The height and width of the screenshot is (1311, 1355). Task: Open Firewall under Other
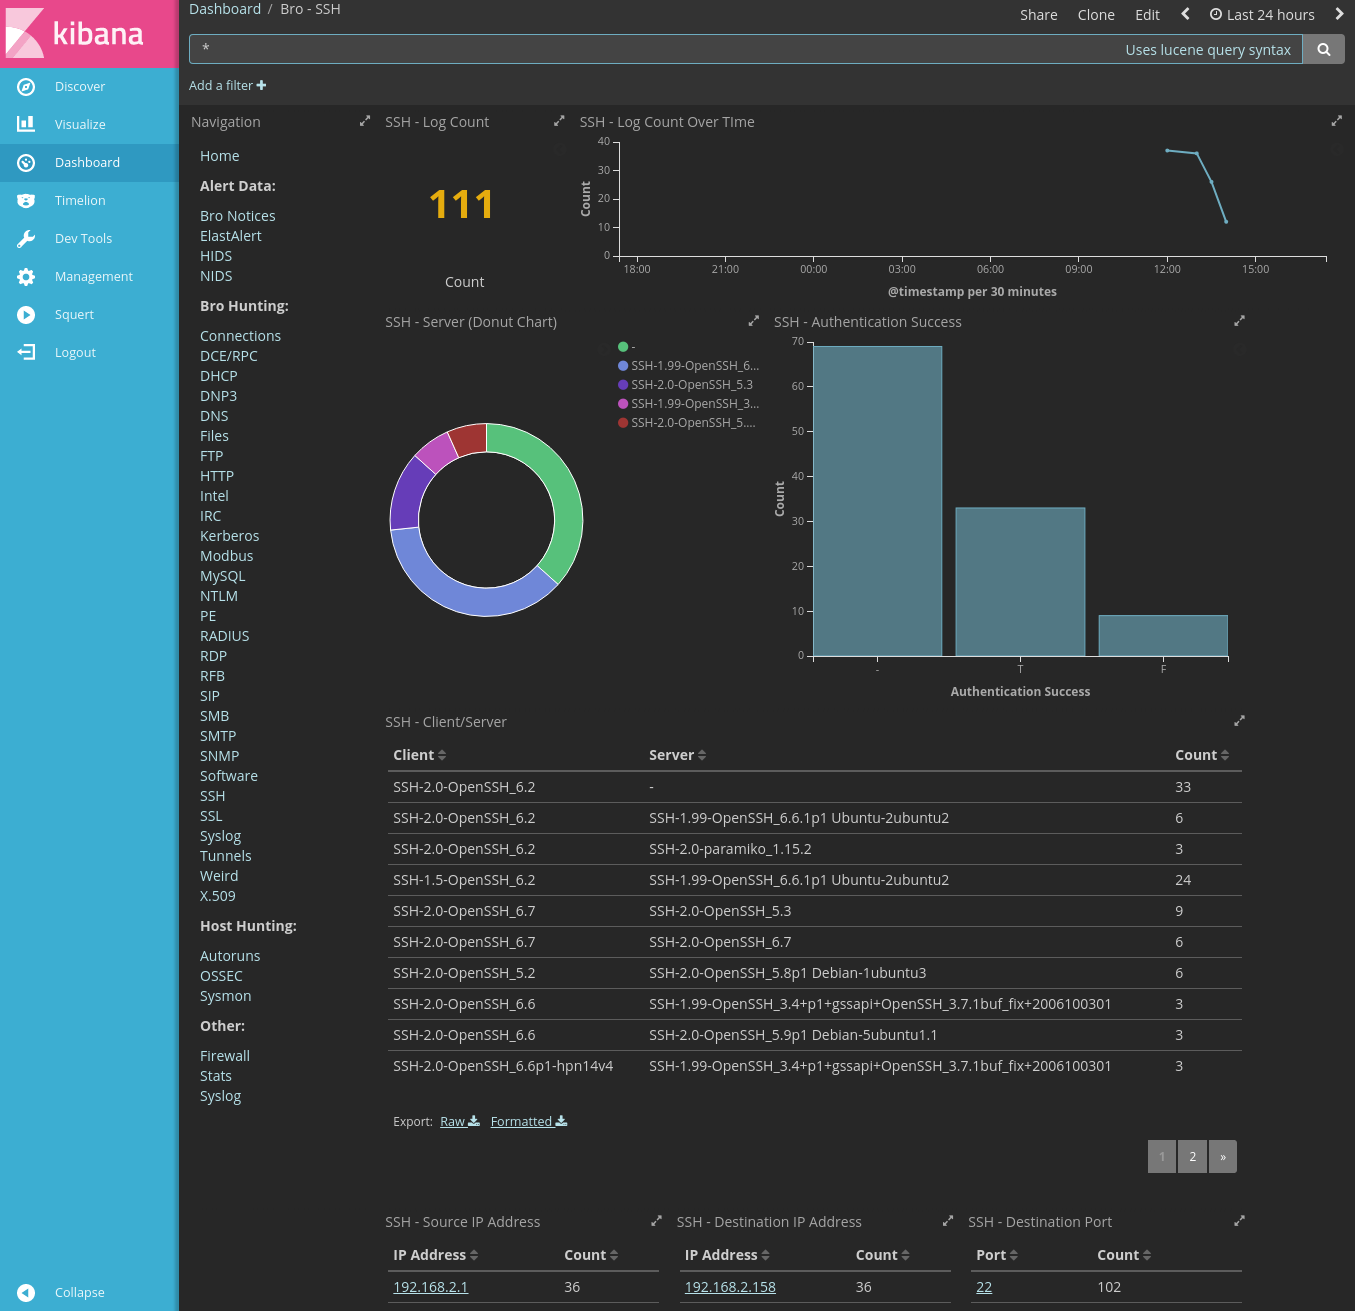(x=225, y=1056)
